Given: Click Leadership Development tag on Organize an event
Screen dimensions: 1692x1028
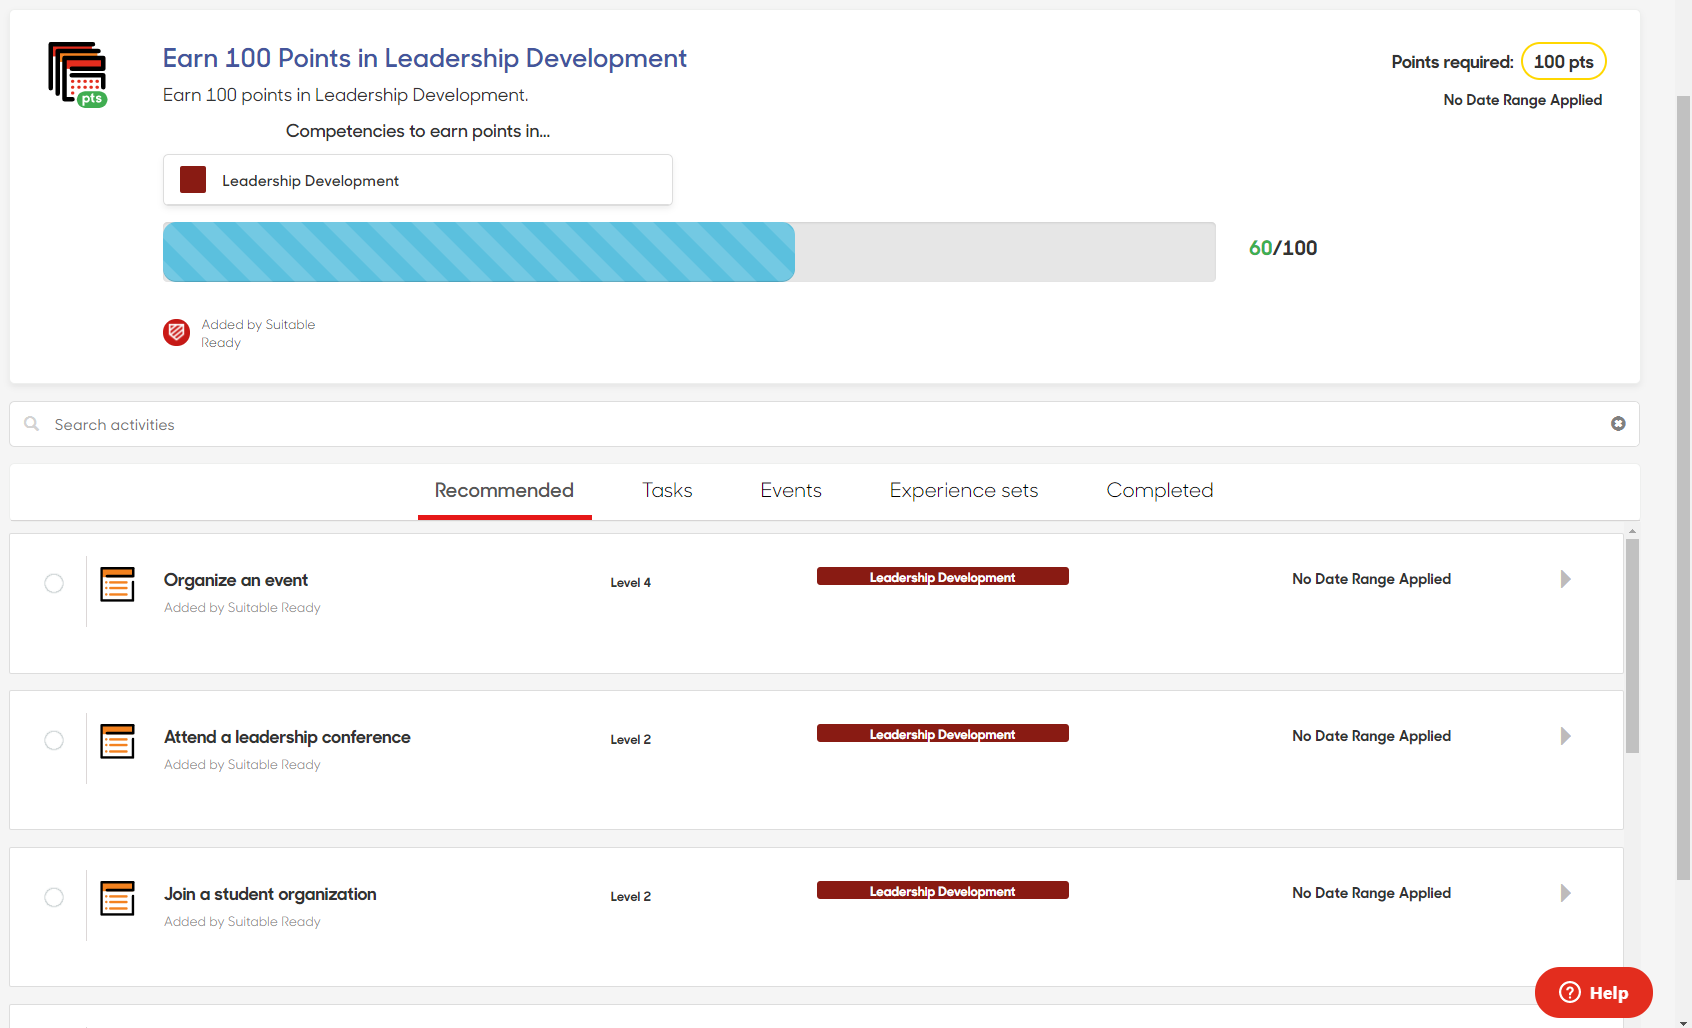Looking at the screenshot, I should [943, 577].
